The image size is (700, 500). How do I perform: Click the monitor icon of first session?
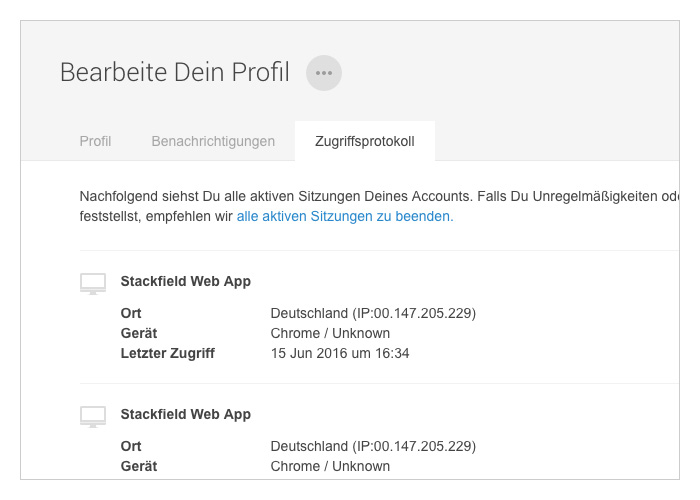pyautogui.click(x=93, y=283)
